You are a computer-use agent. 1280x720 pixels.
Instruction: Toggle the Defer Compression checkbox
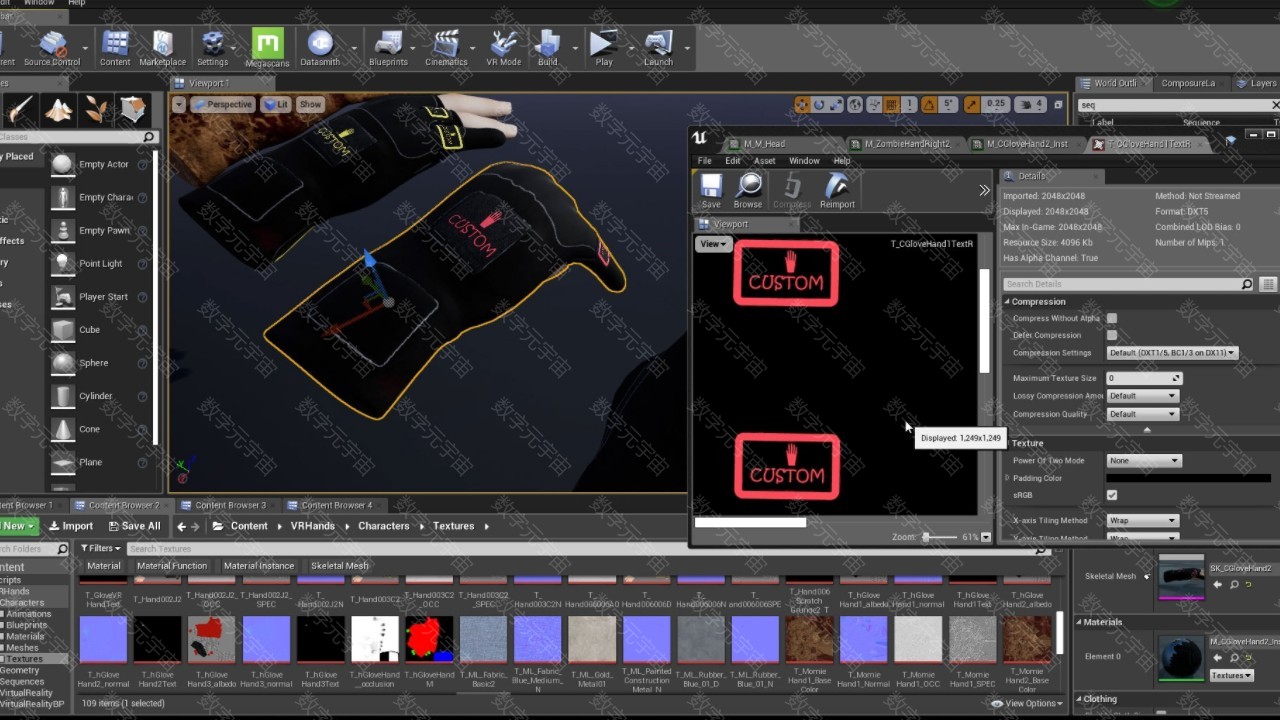pyautogui.click(x=1112, y=335)
